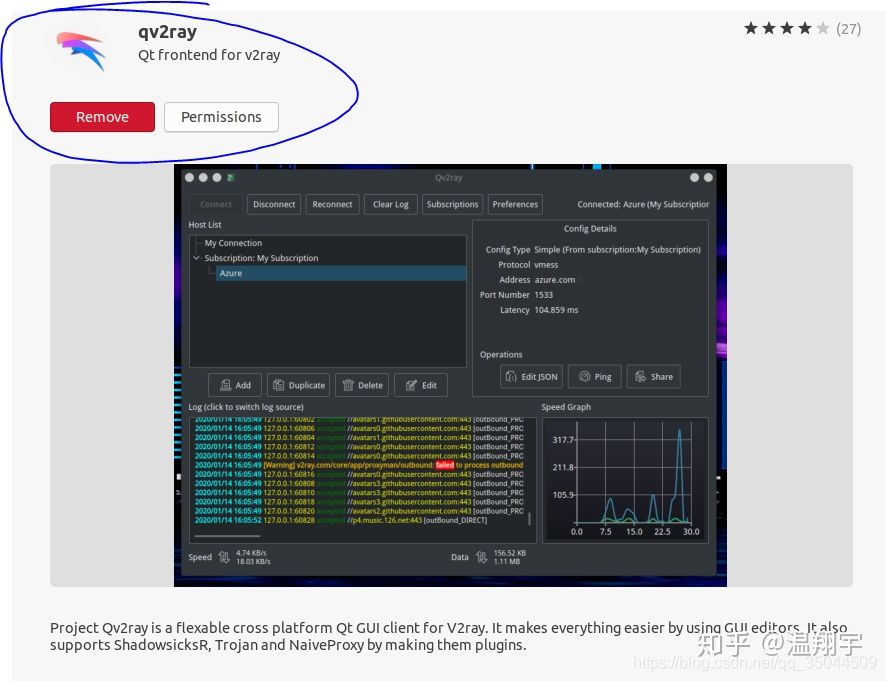The image size is (886, 681).
Task: Select My Connection in the host list
Action: 233,243
